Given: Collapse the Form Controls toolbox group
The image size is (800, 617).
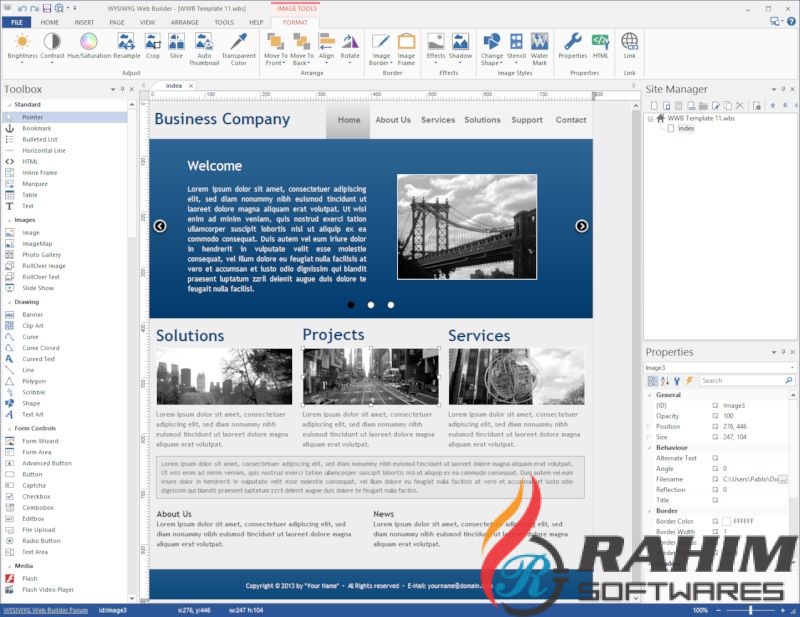Looking at the screenshot, I should (x=10, y=429).
